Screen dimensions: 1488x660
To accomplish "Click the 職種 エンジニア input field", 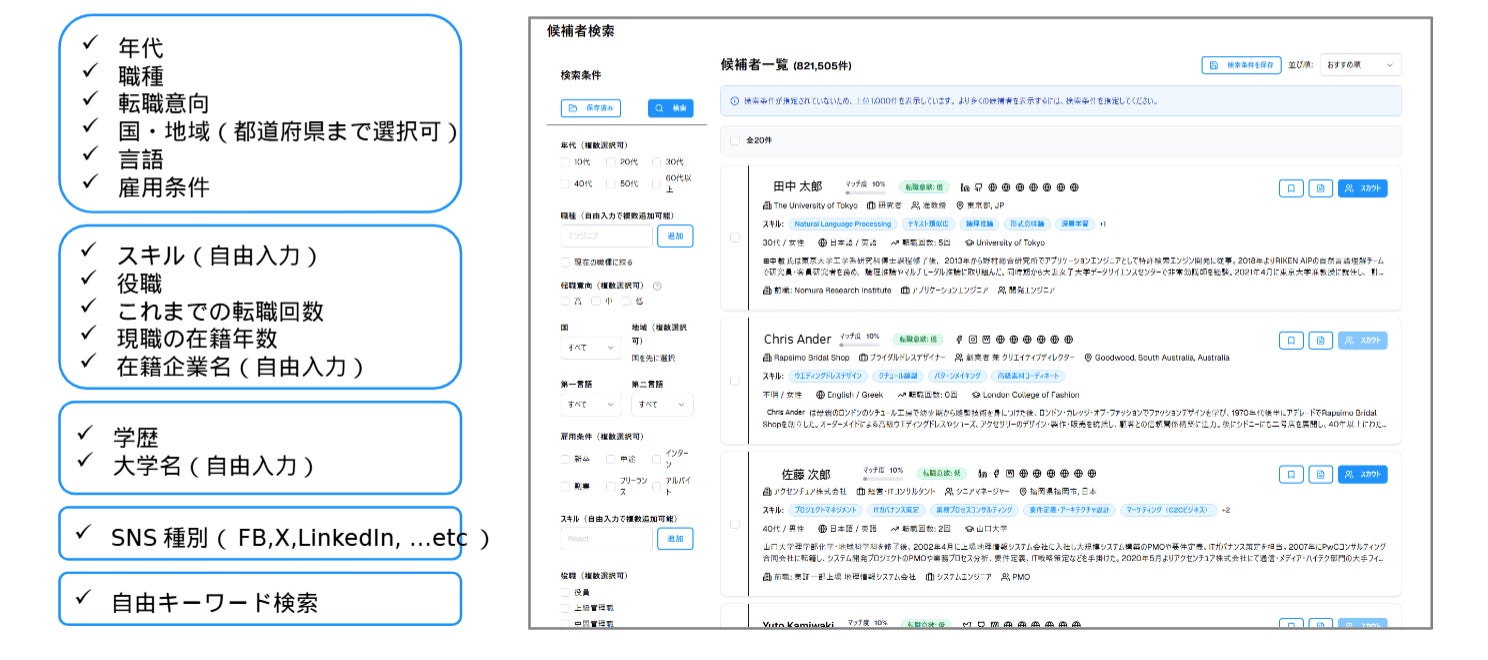I will (x=606, y=236).
